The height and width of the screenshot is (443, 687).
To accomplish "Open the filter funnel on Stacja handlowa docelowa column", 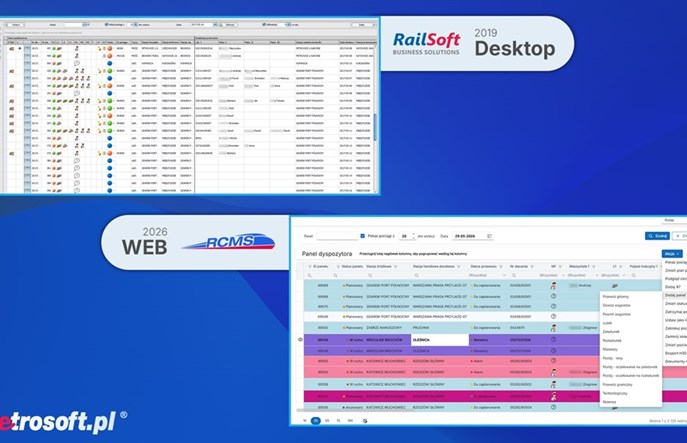I will (459, 266).
